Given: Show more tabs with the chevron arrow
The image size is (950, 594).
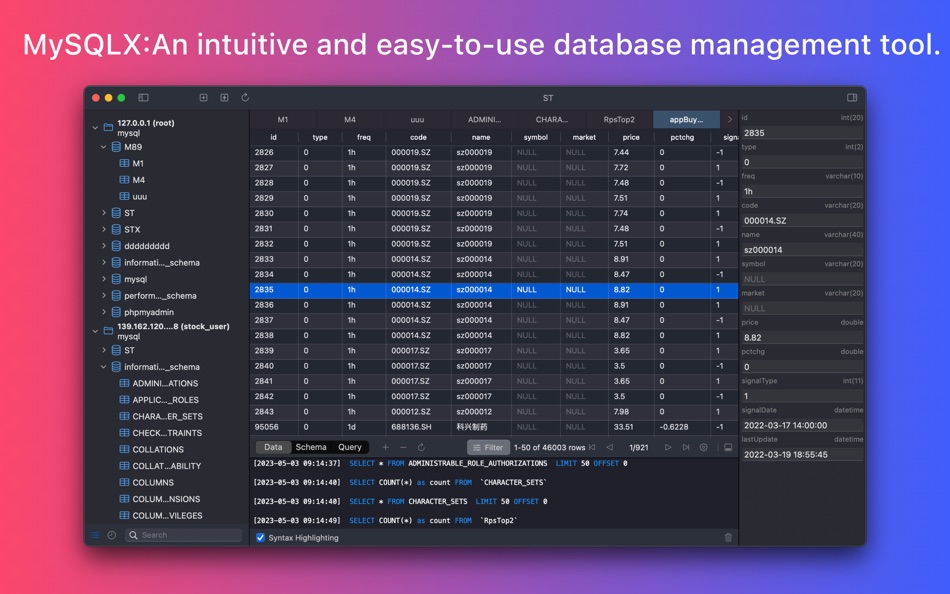Looking at the screenshot, I should (729, 119).
